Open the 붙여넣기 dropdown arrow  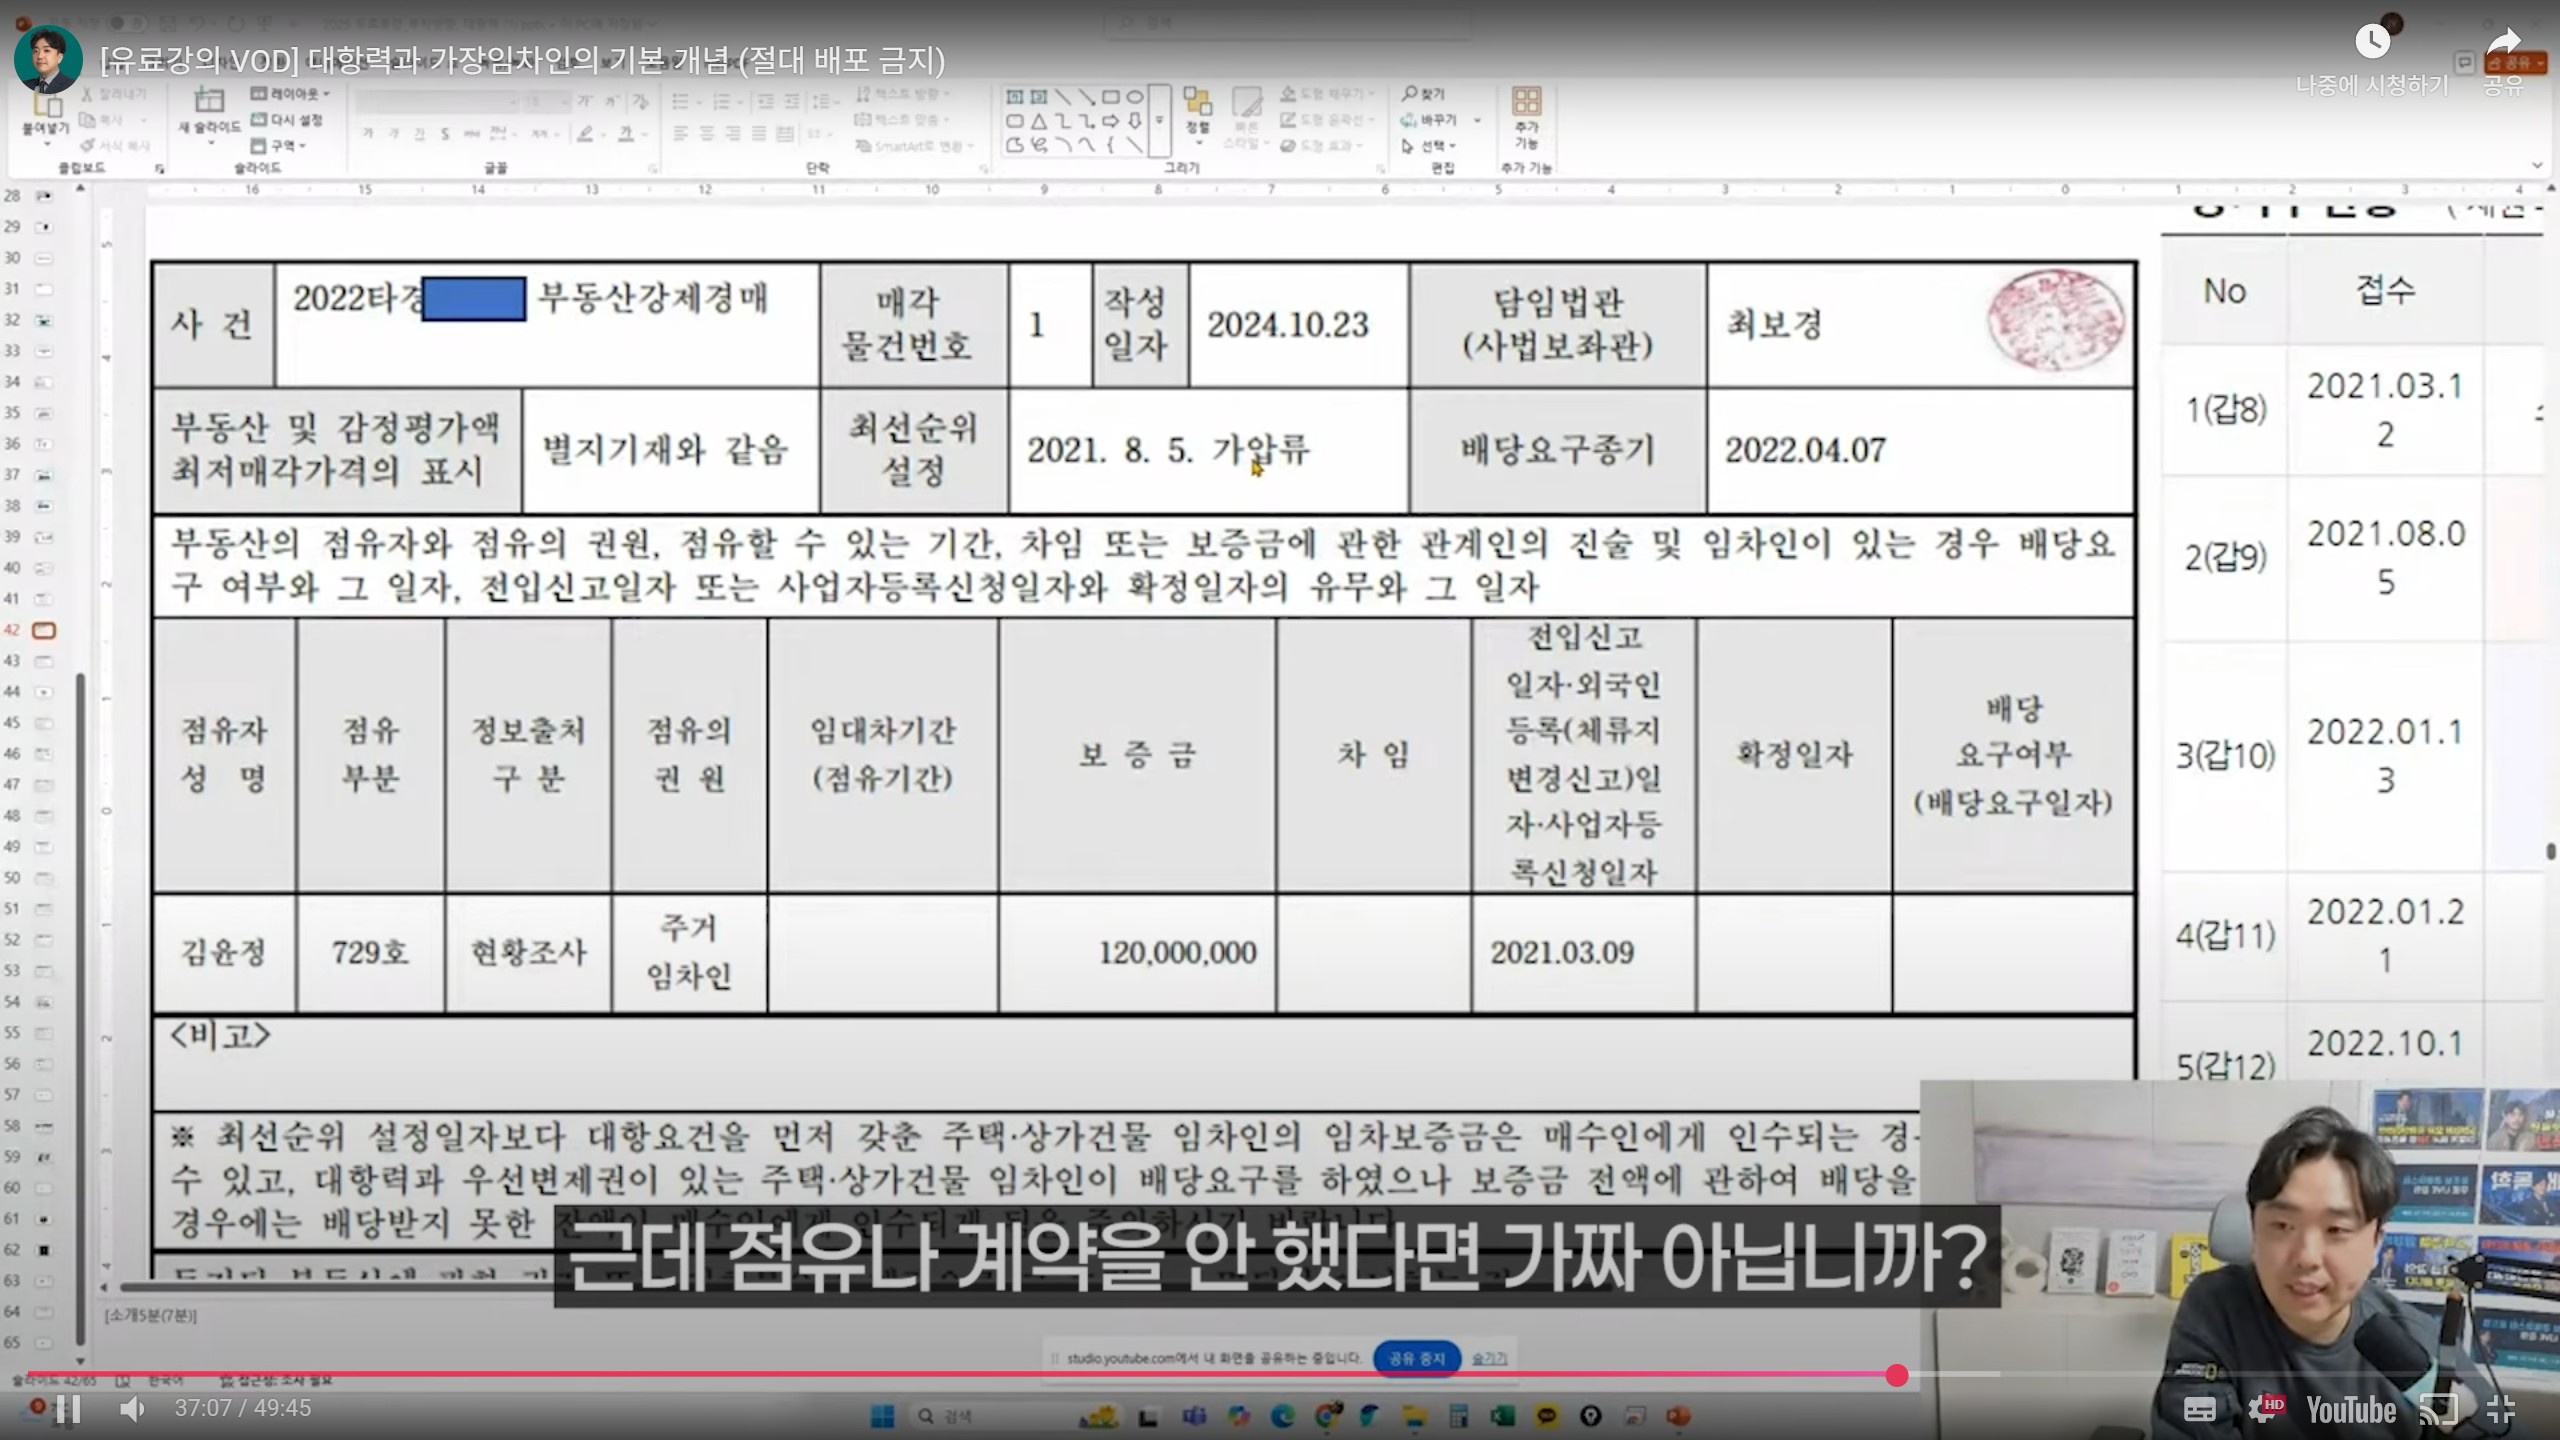pyautogui.click(x=46, y=145)
